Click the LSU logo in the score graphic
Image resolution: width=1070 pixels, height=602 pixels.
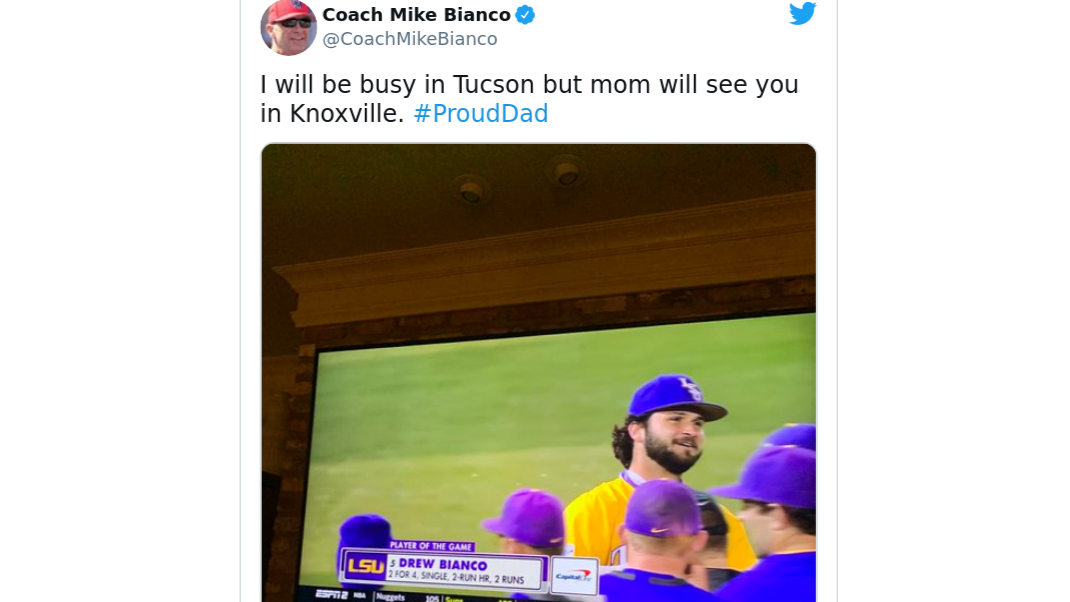click(365, 566)
